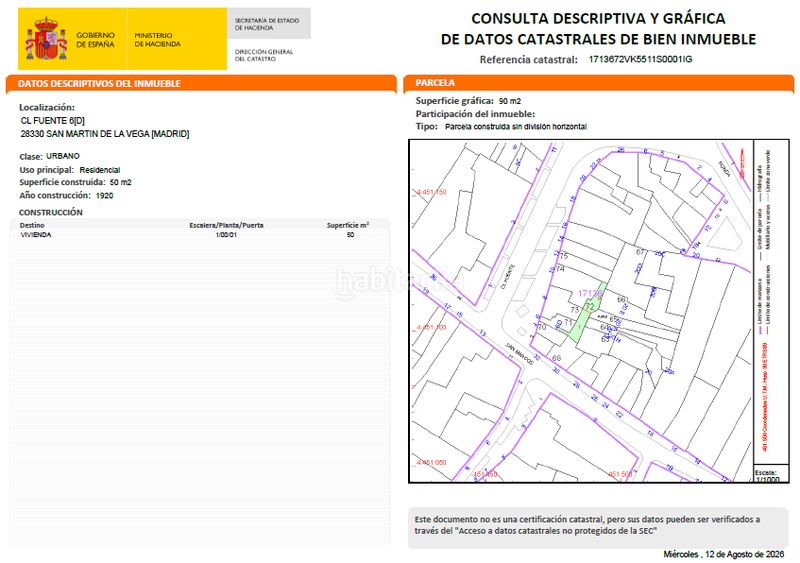
Task: Click 'Participación del inmueble:' label
Action: (x=475, y=114)
